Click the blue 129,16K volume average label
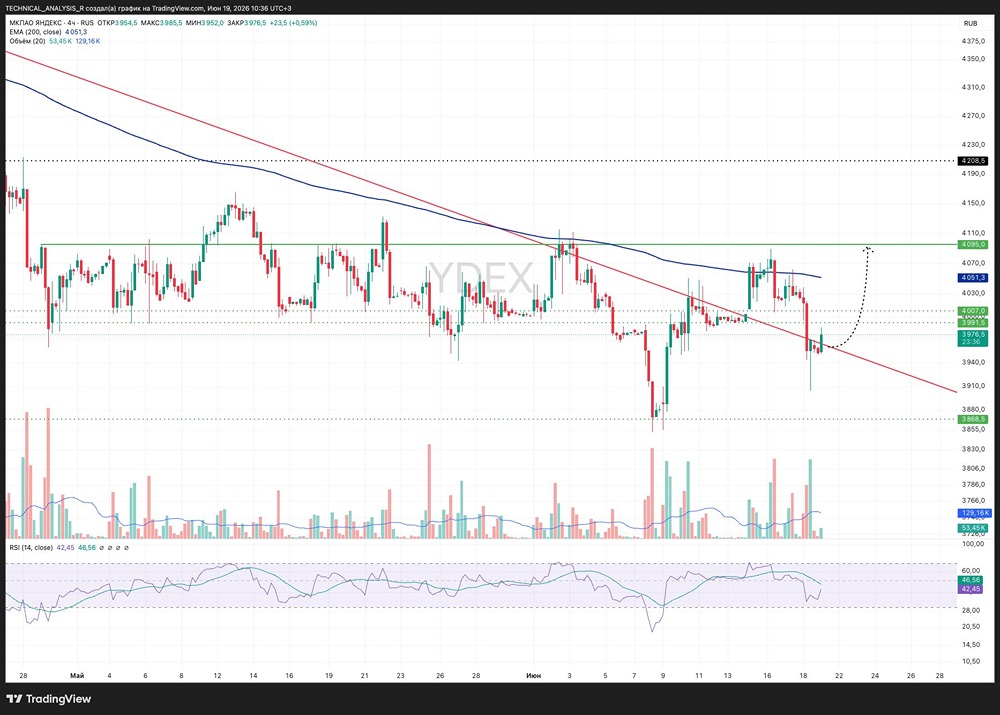Image resolution: width=1000 pixels, height=715 pixels. click(x=974, y=513)
